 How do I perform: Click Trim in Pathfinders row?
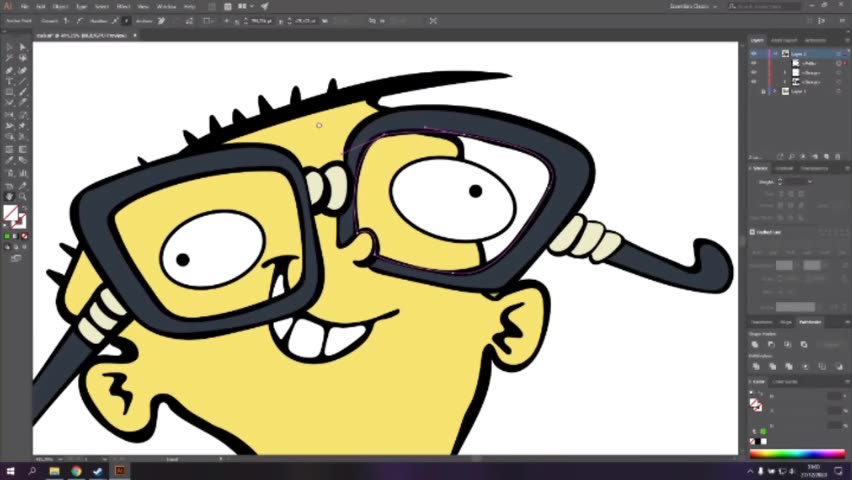pyautogui.click(x=772, y=366)
